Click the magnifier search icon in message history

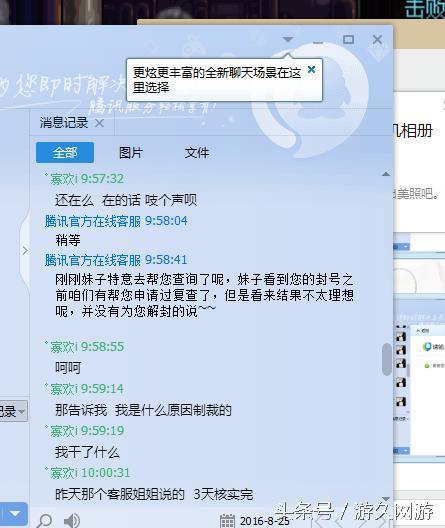click(x=44, y=520)
